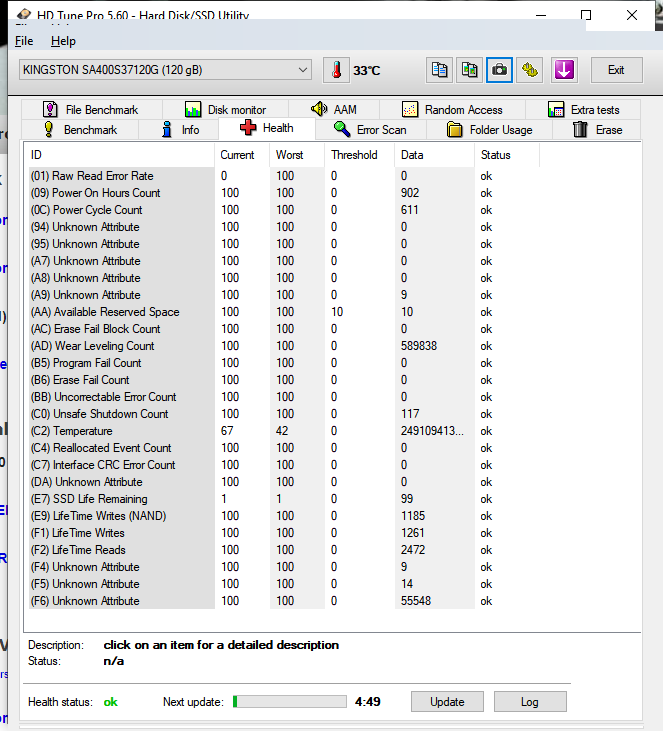Switch to the Disk monitor tab
Image resolution: width=663 pixels, height=731 pixels.
coord(226,110)
